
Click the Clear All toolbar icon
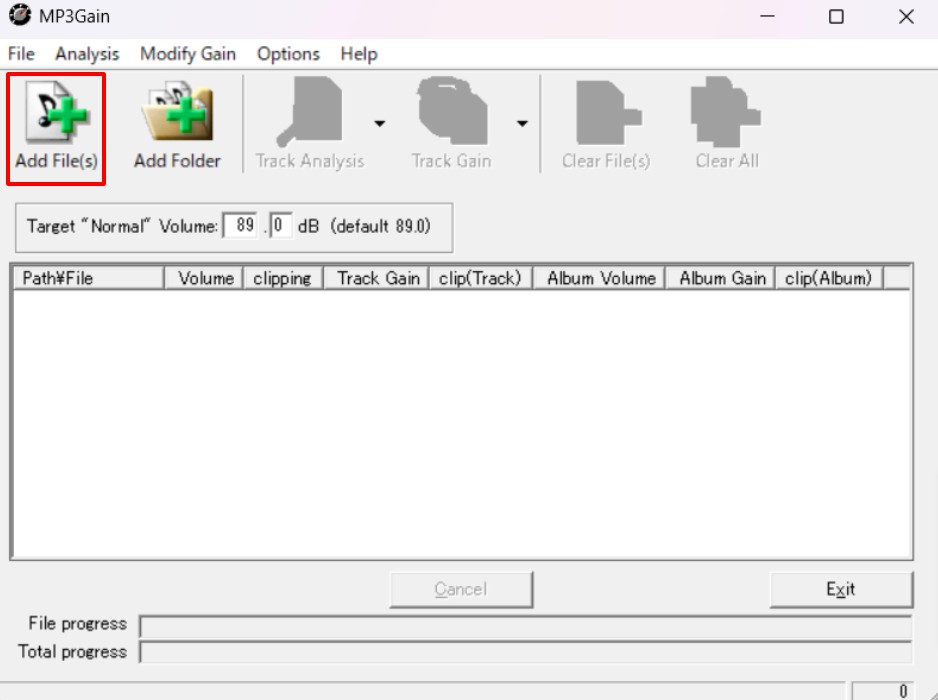click(x=726, y=111)
